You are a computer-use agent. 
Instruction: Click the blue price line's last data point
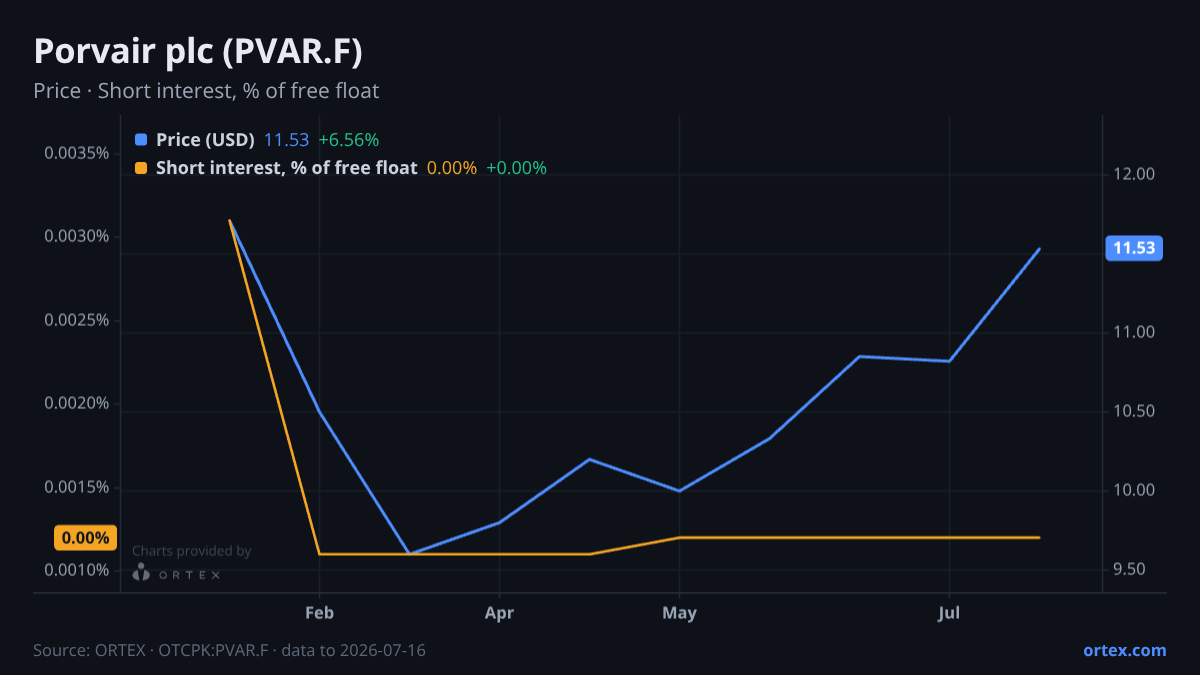1040,249
